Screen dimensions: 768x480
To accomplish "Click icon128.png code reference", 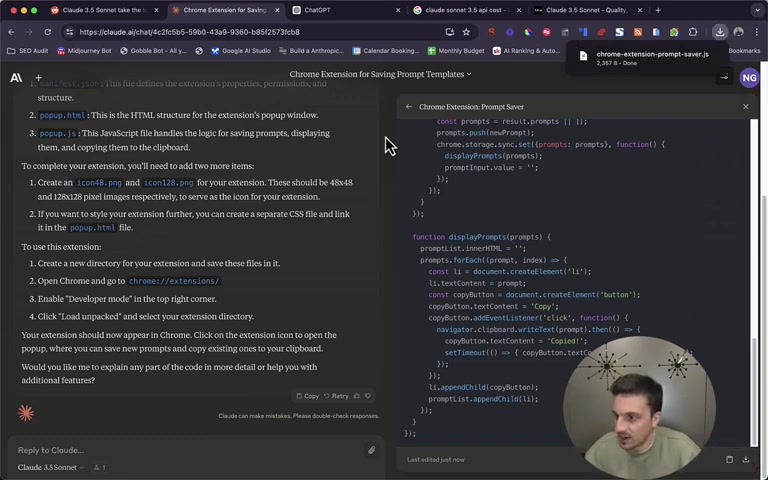I will 168,183.
